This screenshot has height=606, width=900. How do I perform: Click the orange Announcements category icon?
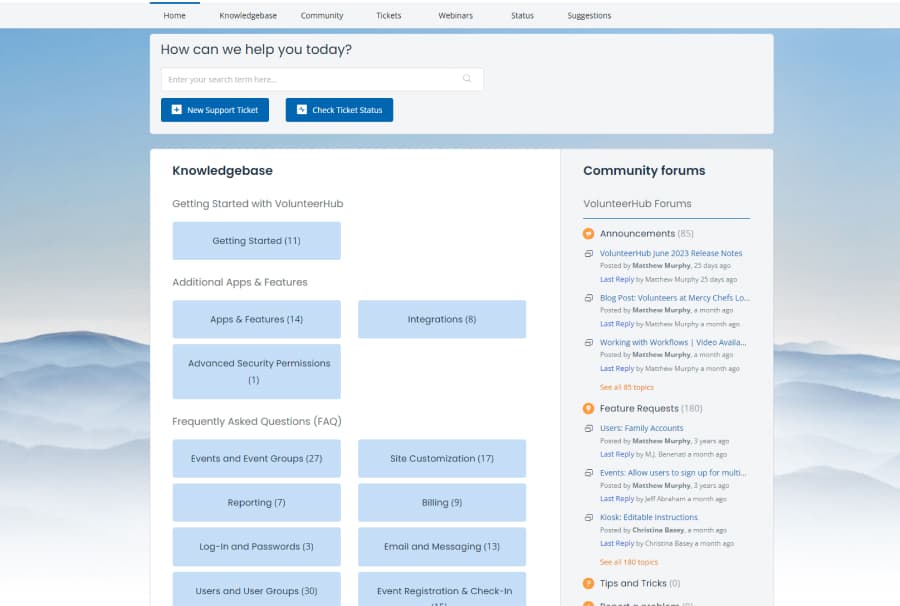pyautogui.click(x=588, y=233)
